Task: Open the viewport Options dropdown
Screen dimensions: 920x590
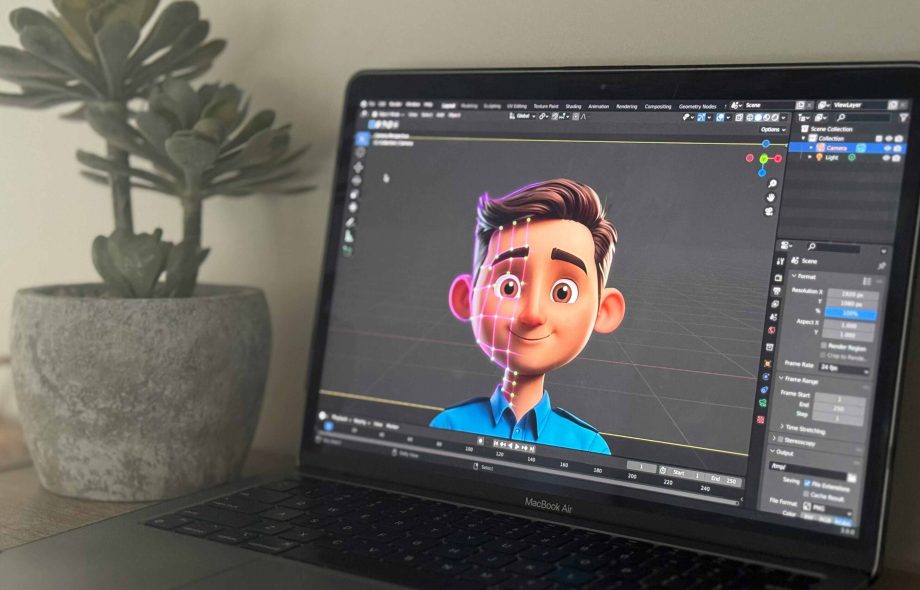Action: click(772, 130)
